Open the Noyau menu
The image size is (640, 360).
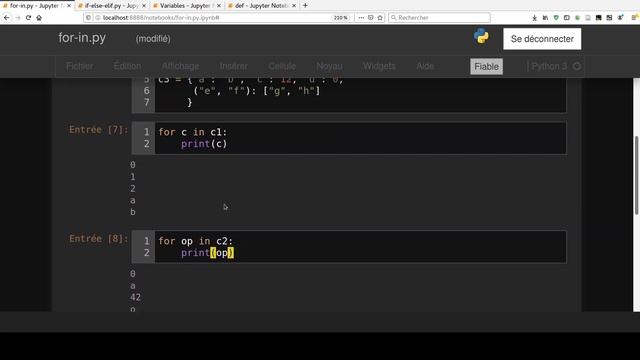click(329, 66)
